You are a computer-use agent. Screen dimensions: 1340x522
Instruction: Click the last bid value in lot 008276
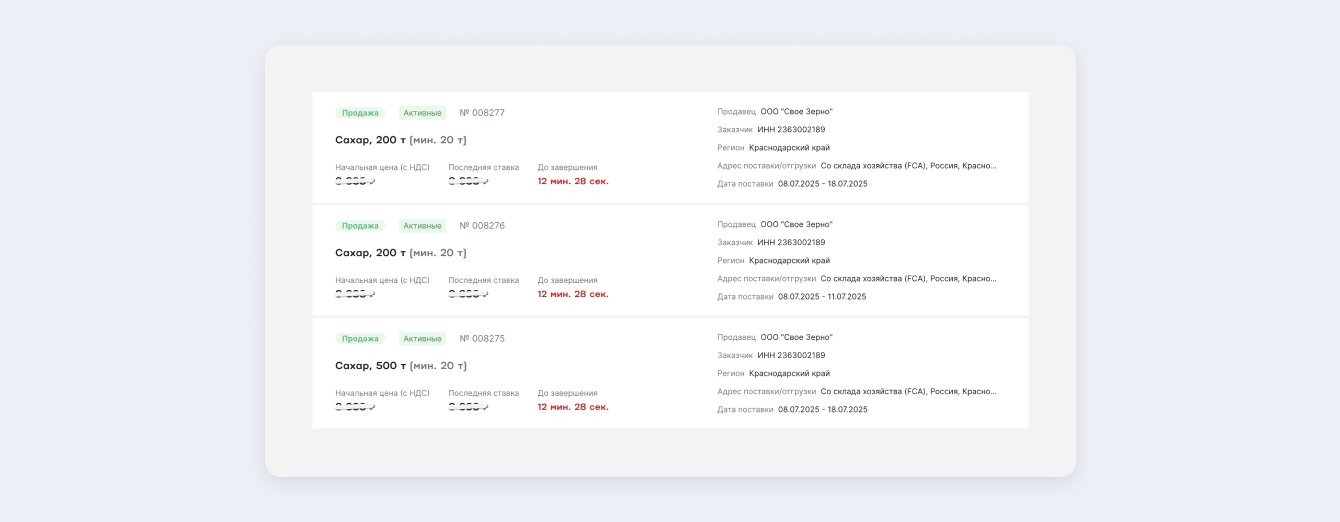coord(468,294)
